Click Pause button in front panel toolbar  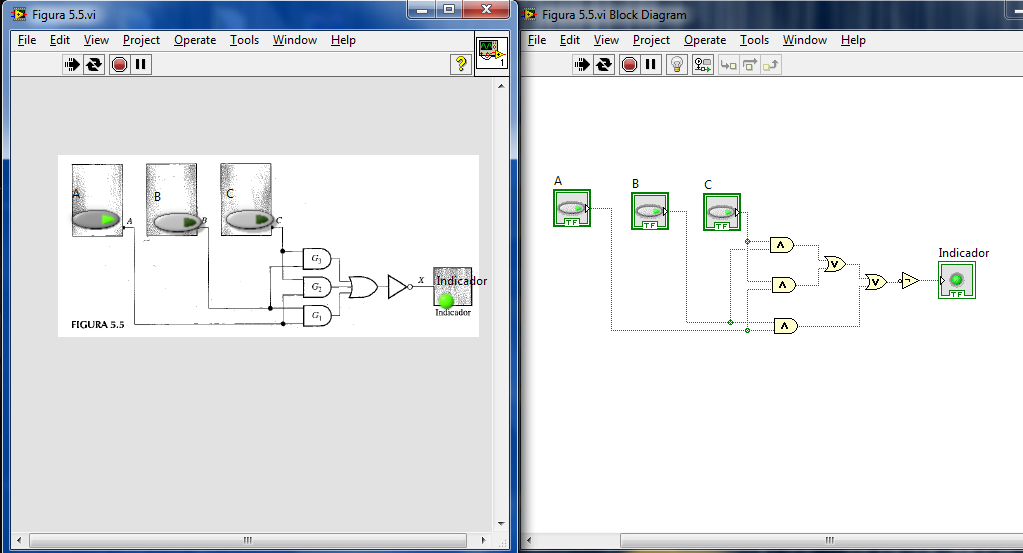pos(140,65)
